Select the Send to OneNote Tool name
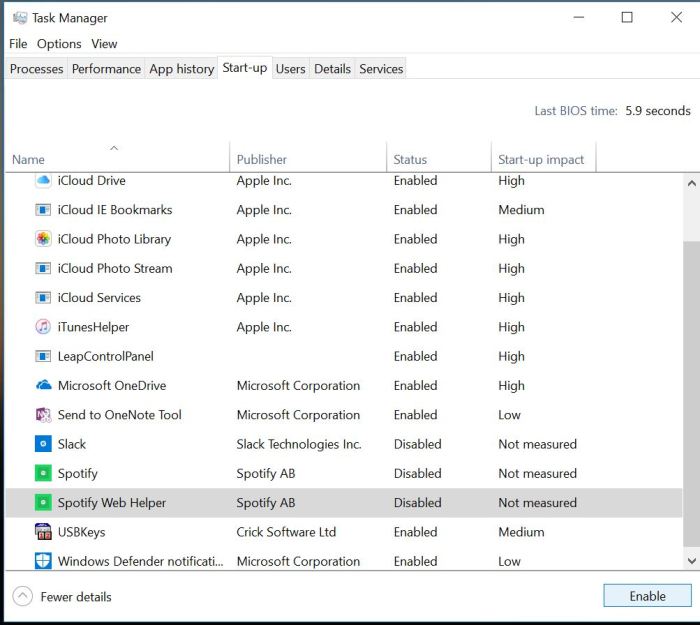700x625 pixels. pos(120,415)
